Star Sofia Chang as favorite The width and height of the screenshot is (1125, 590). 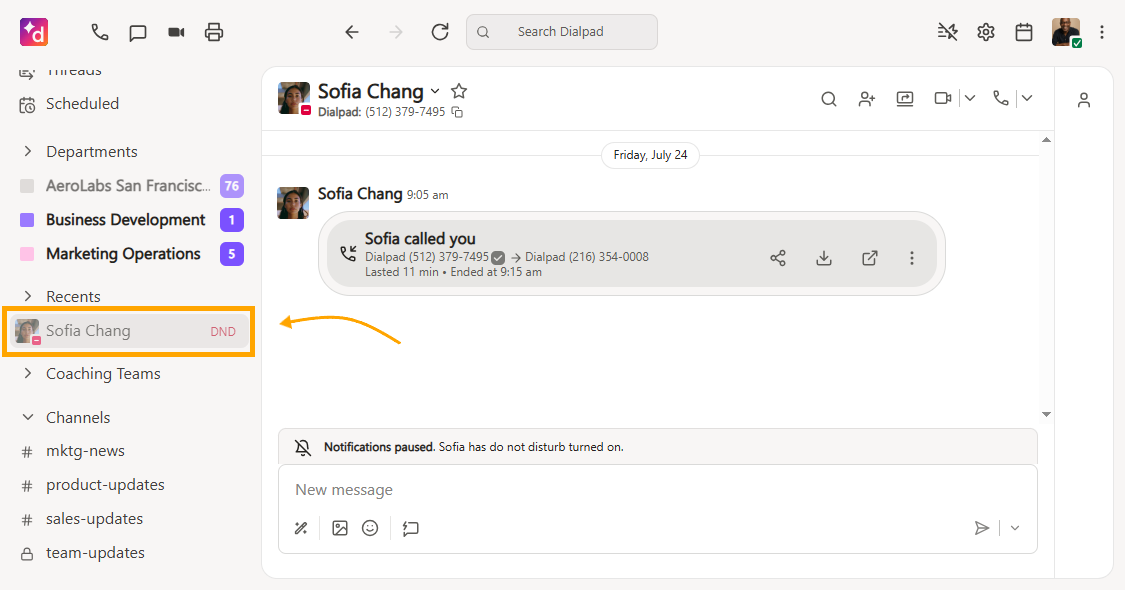click(x=459, y=91)
